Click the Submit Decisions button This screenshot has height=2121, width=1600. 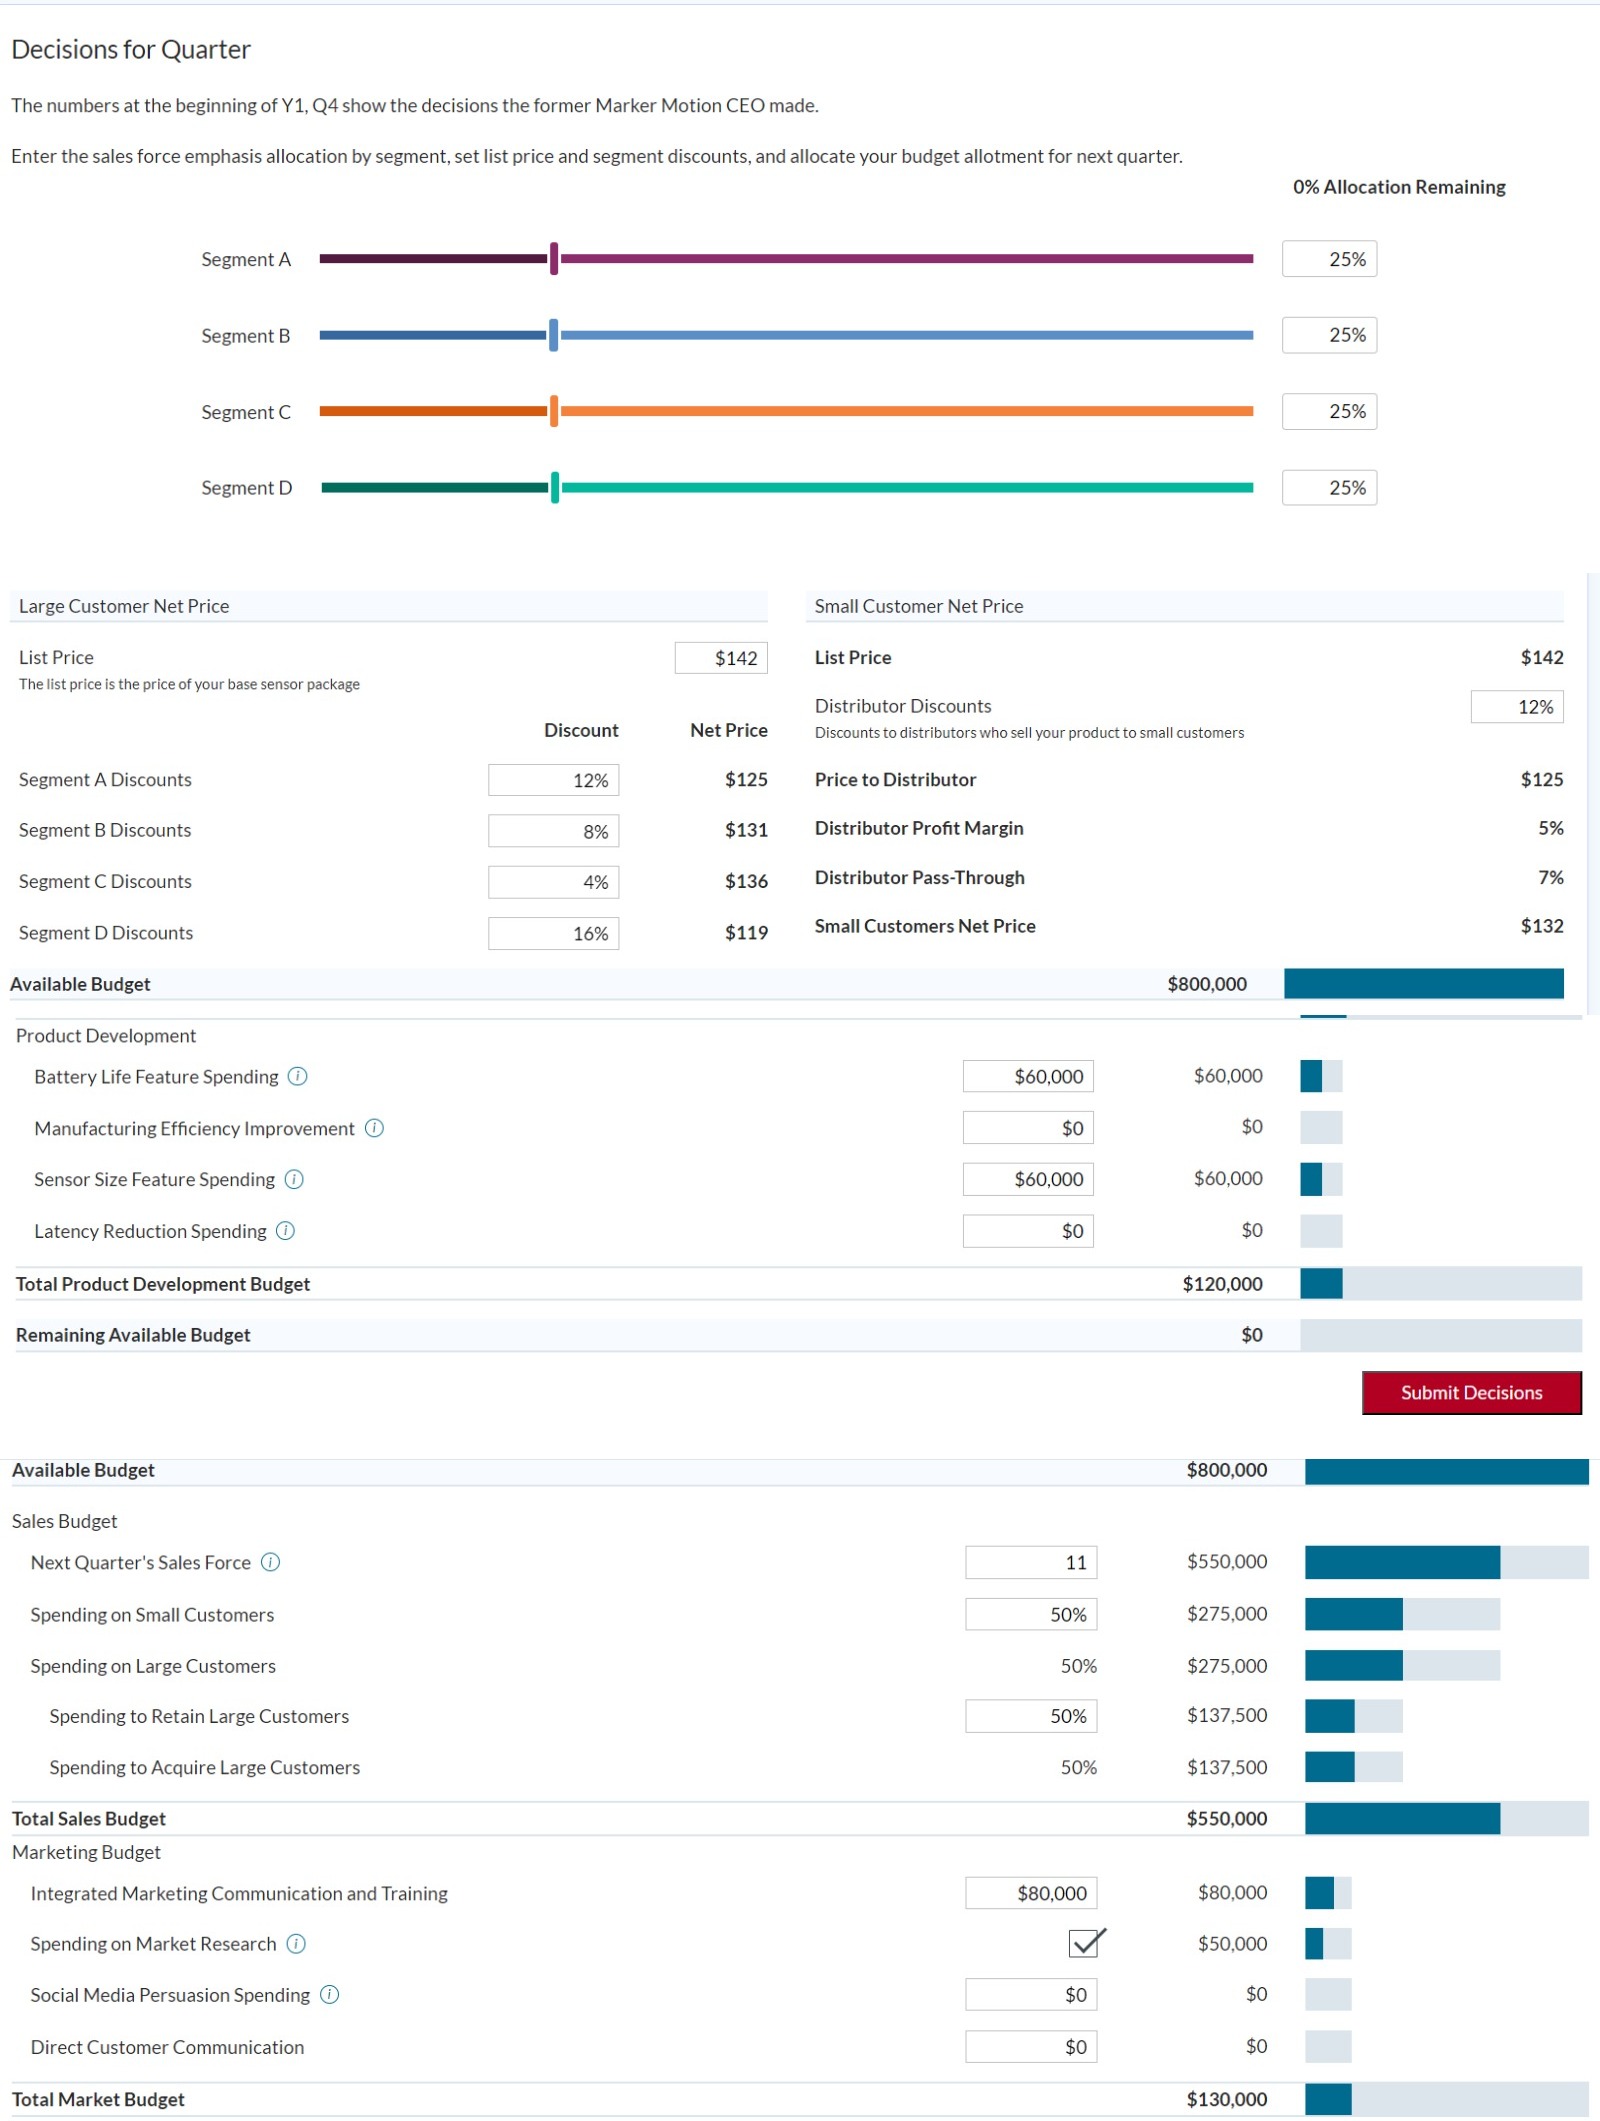1470,1392
